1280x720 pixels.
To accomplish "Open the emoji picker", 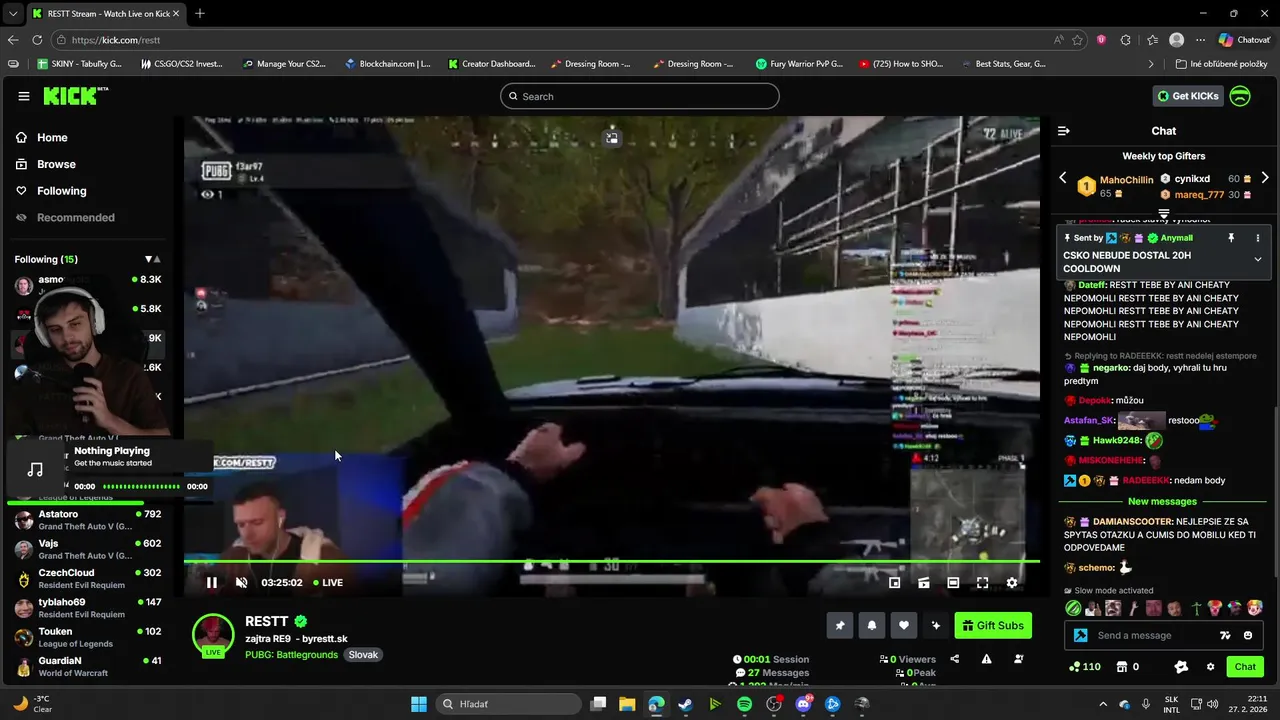I will point(1248,636).
